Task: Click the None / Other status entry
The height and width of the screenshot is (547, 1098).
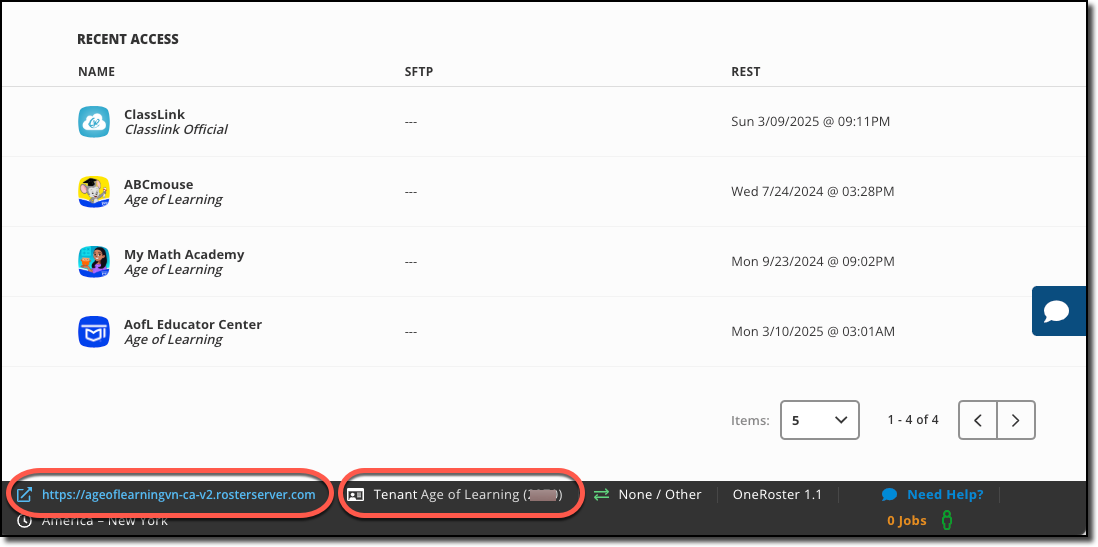Action: pyautogui.click(x=660, y=494)
